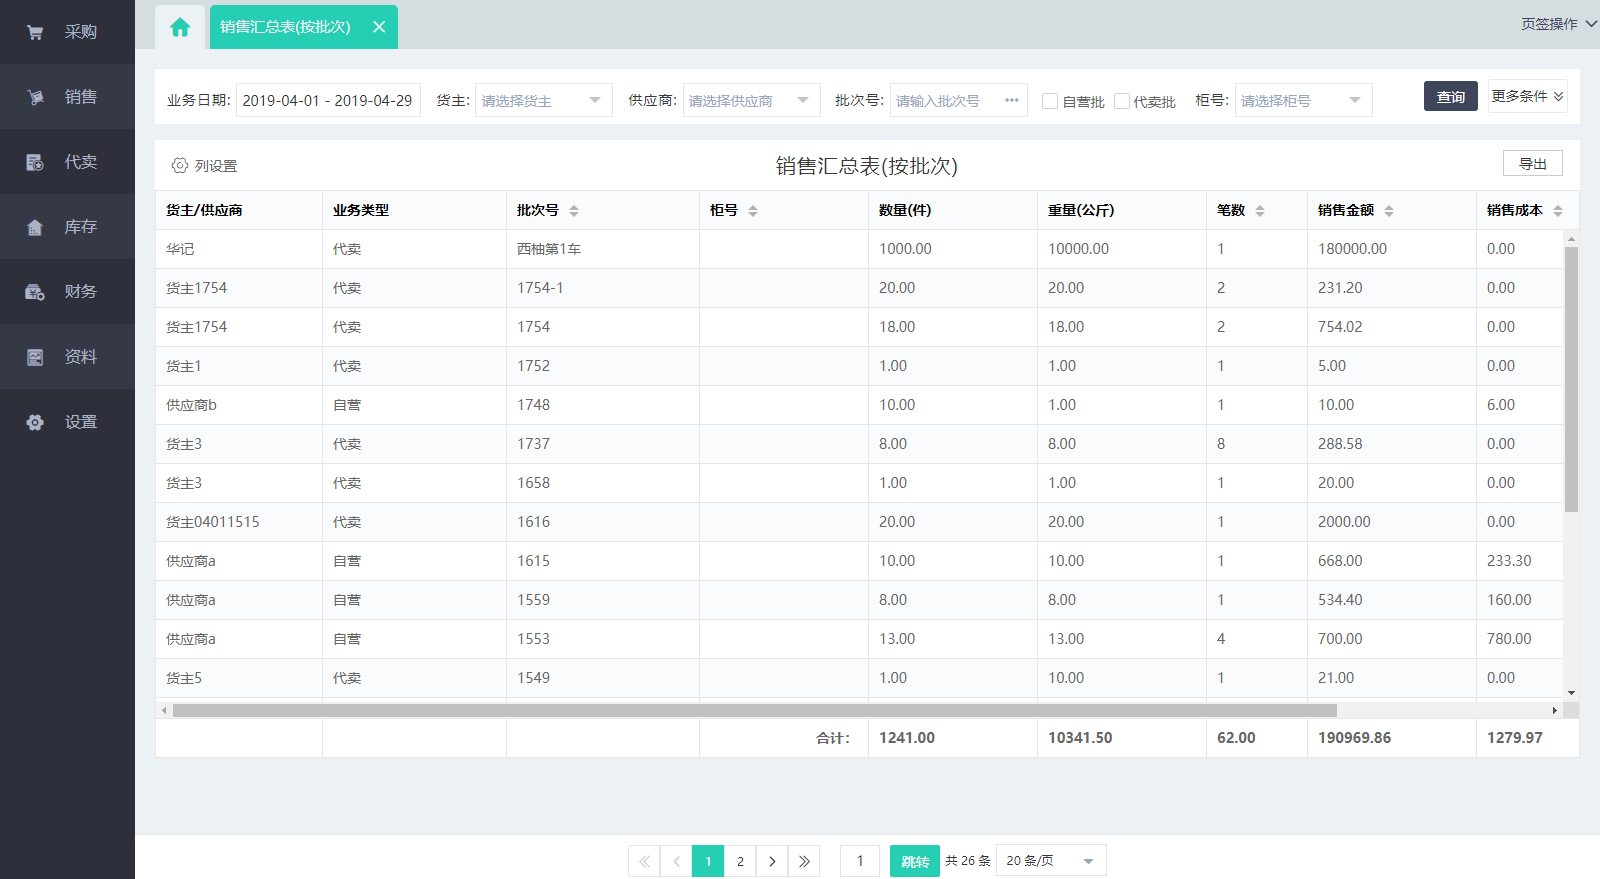The image size is (1600, 879).
Task: Open the 柜号 container dropdown
Action: click(1303, 100)
